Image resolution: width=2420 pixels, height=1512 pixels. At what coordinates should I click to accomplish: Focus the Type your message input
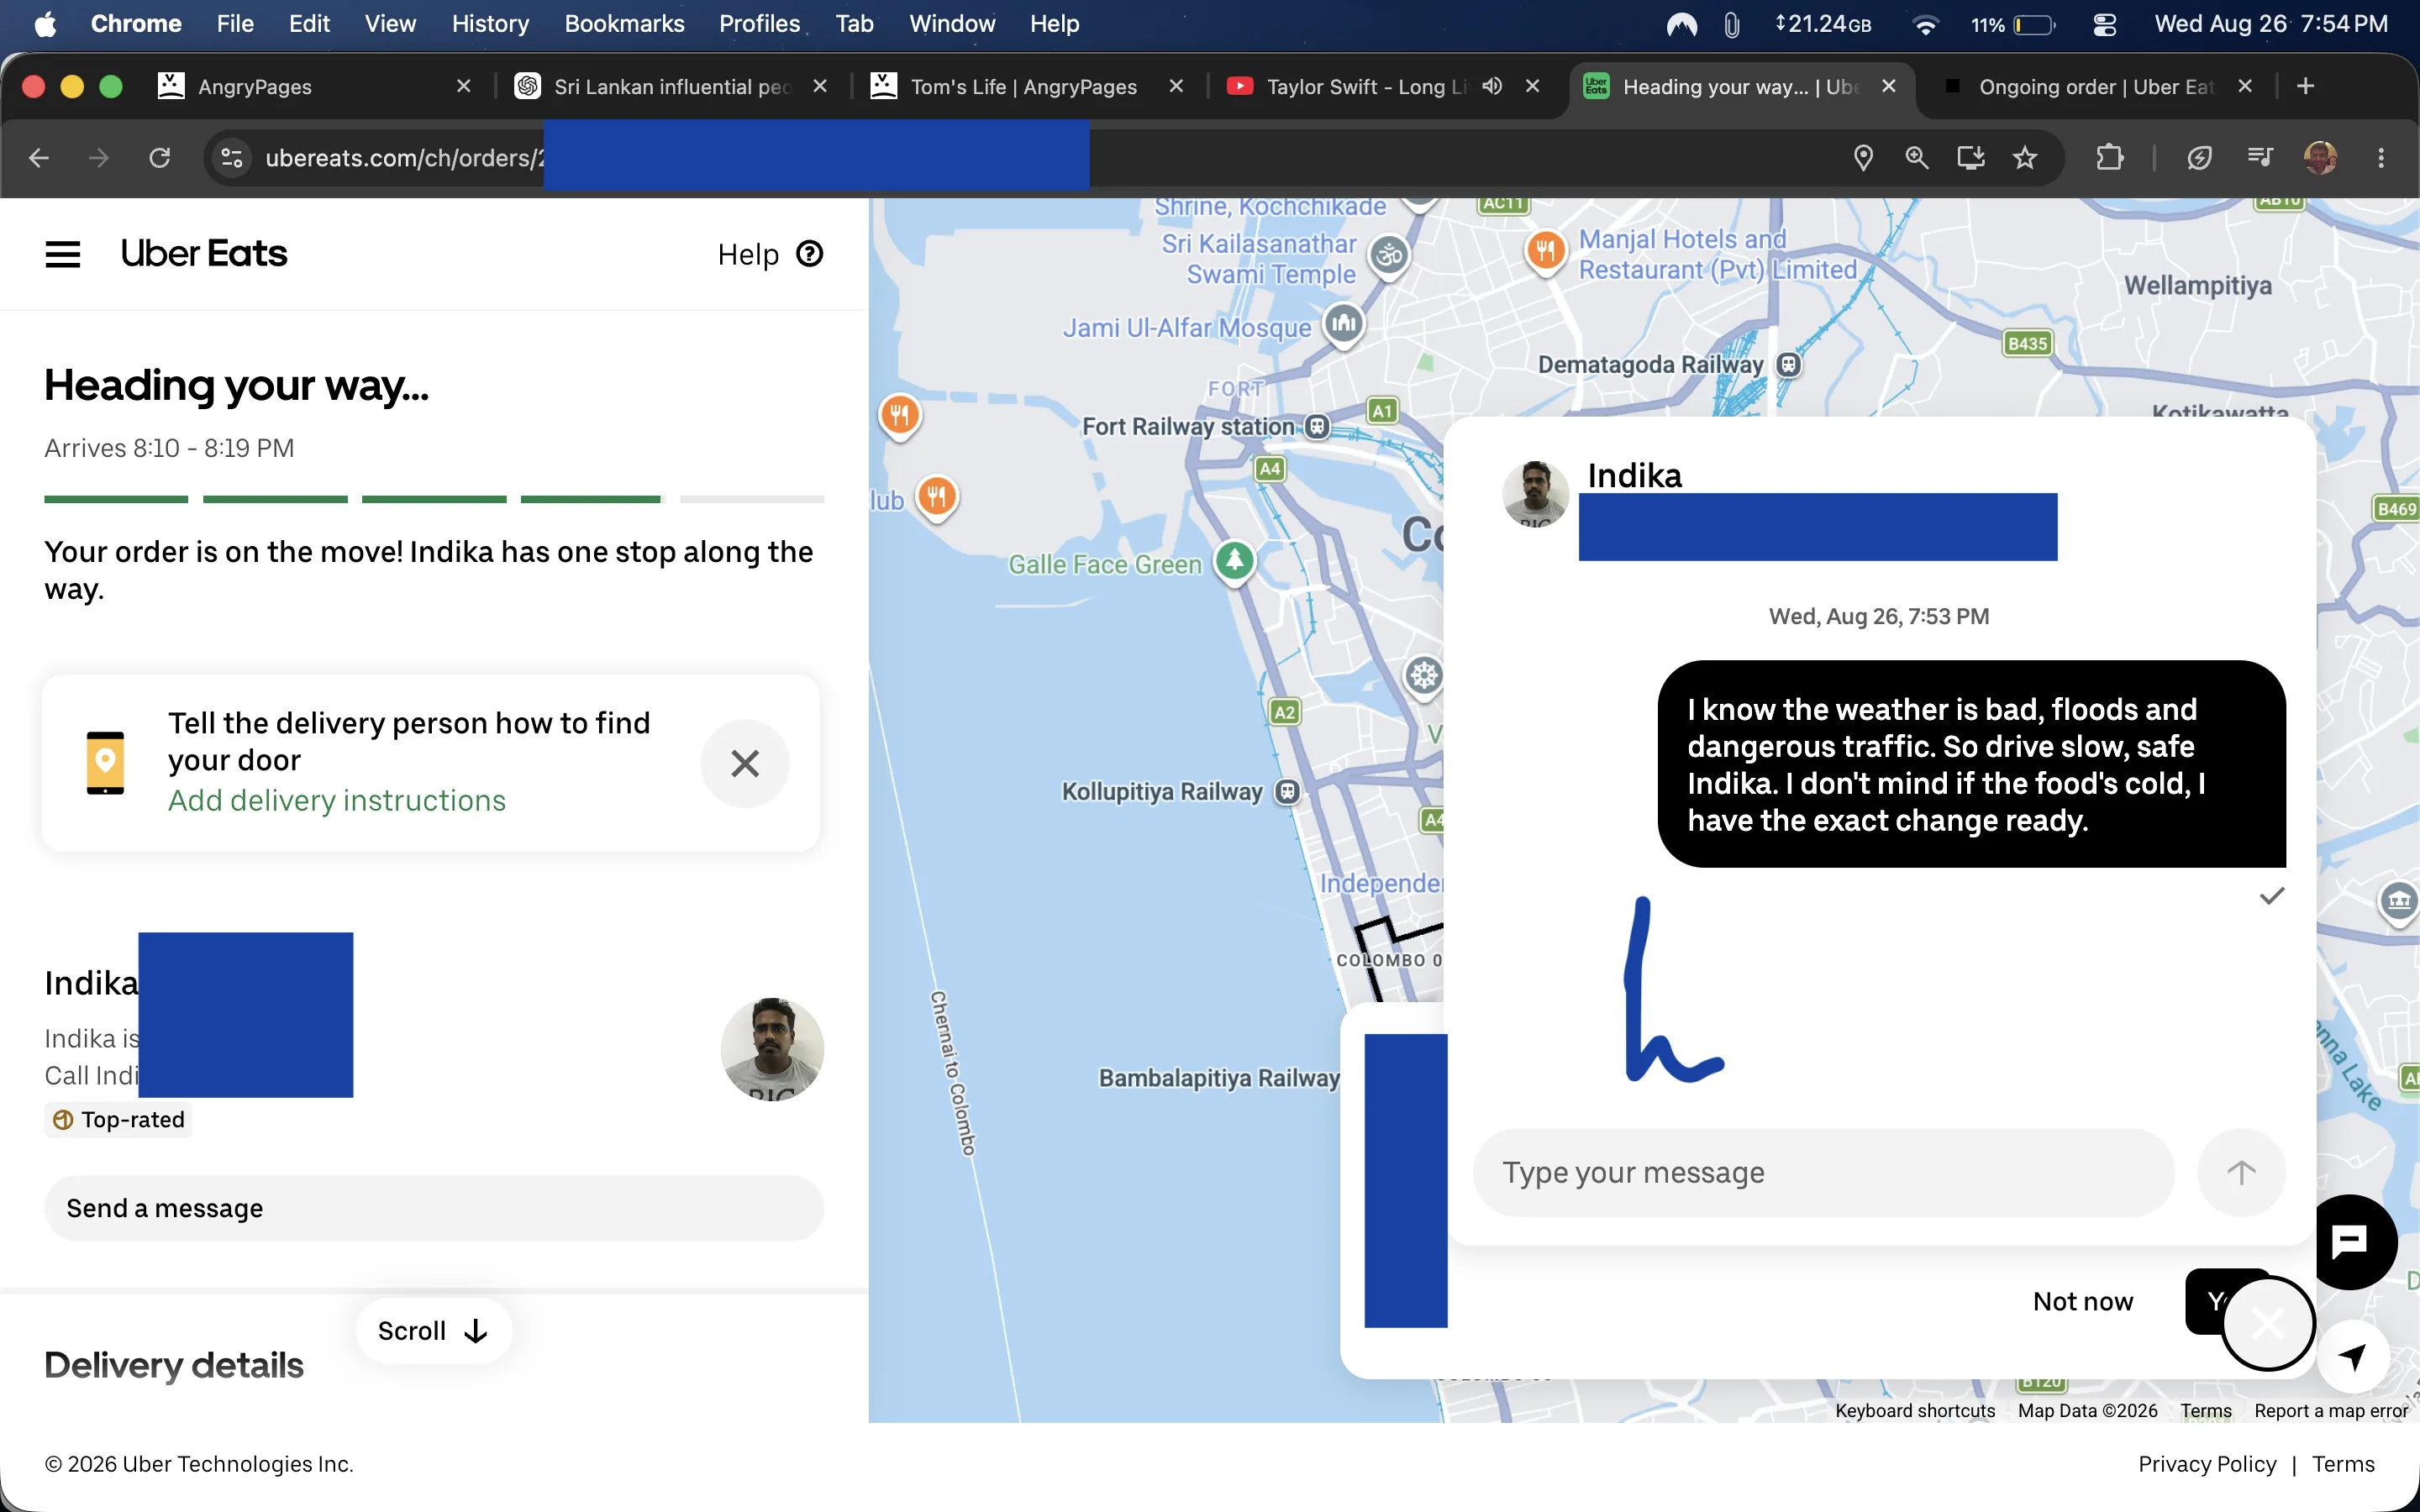point(1824,1172)
